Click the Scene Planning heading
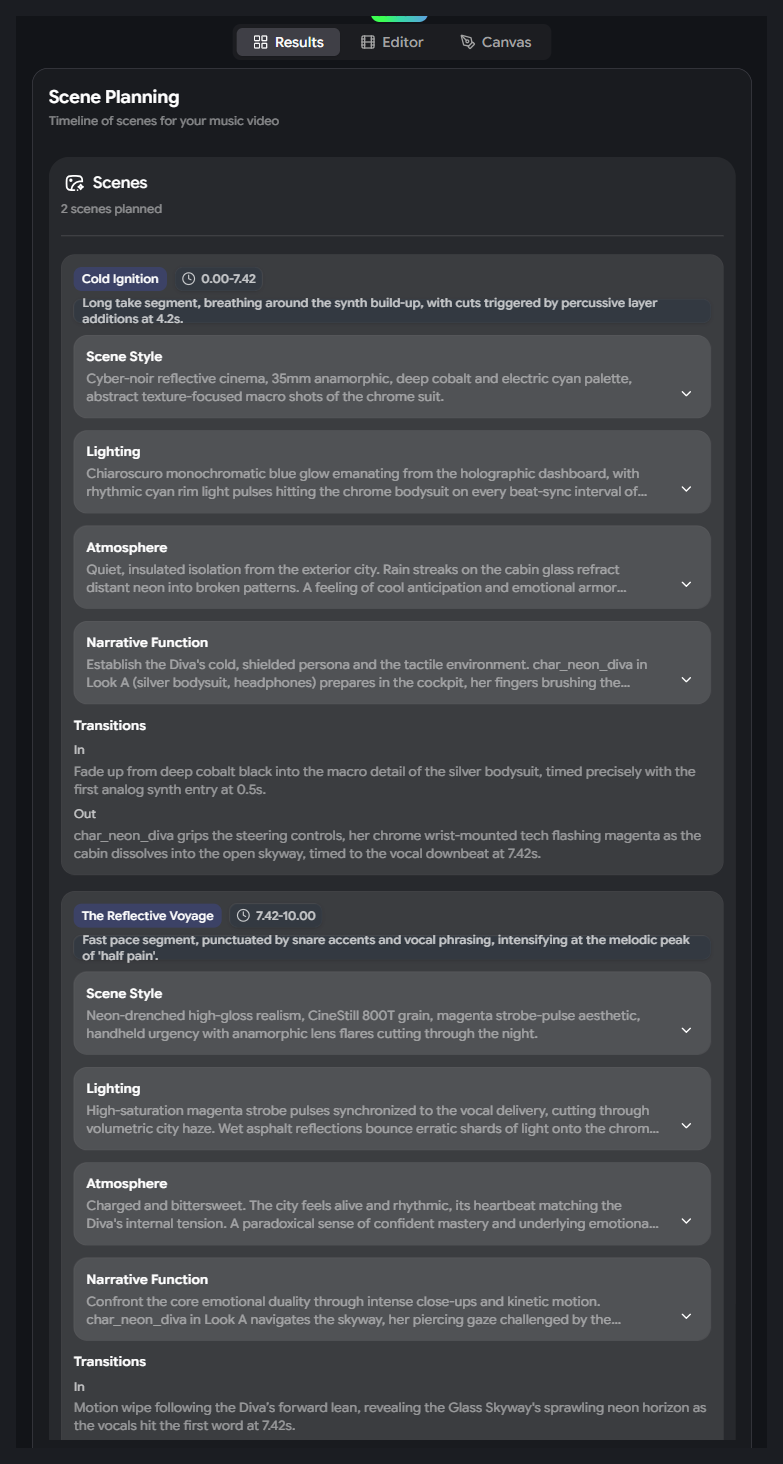The width and height of the screenshot is (783, 1464). pos(114,97)
